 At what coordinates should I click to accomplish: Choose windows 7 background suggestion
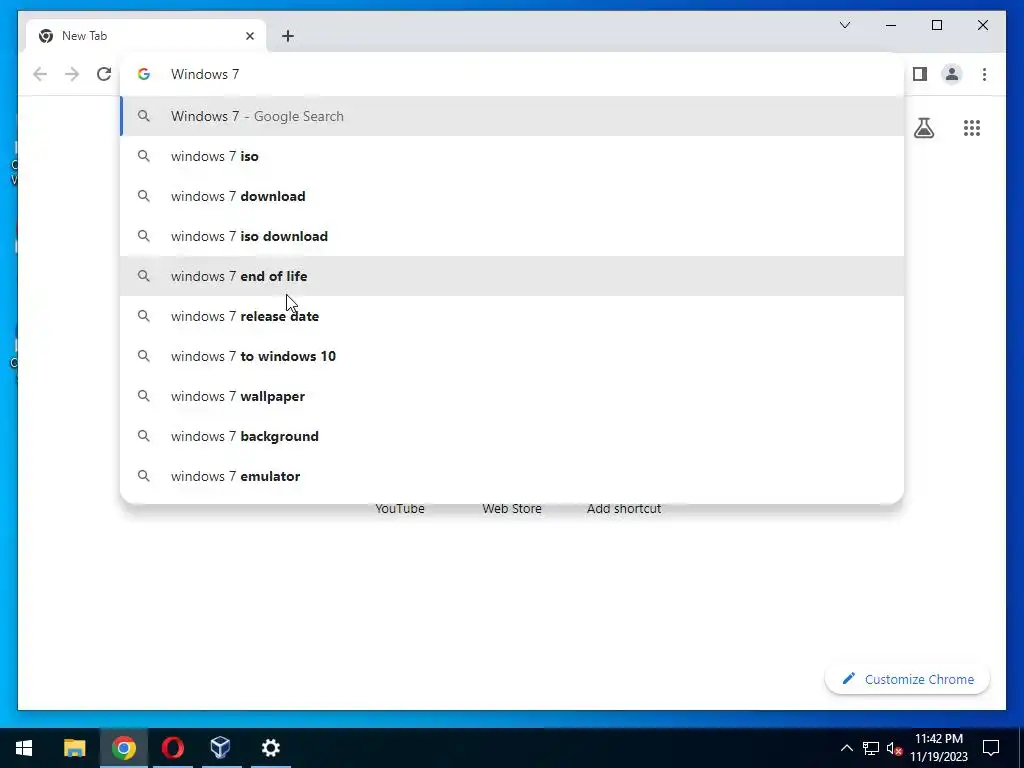(512, 436)
